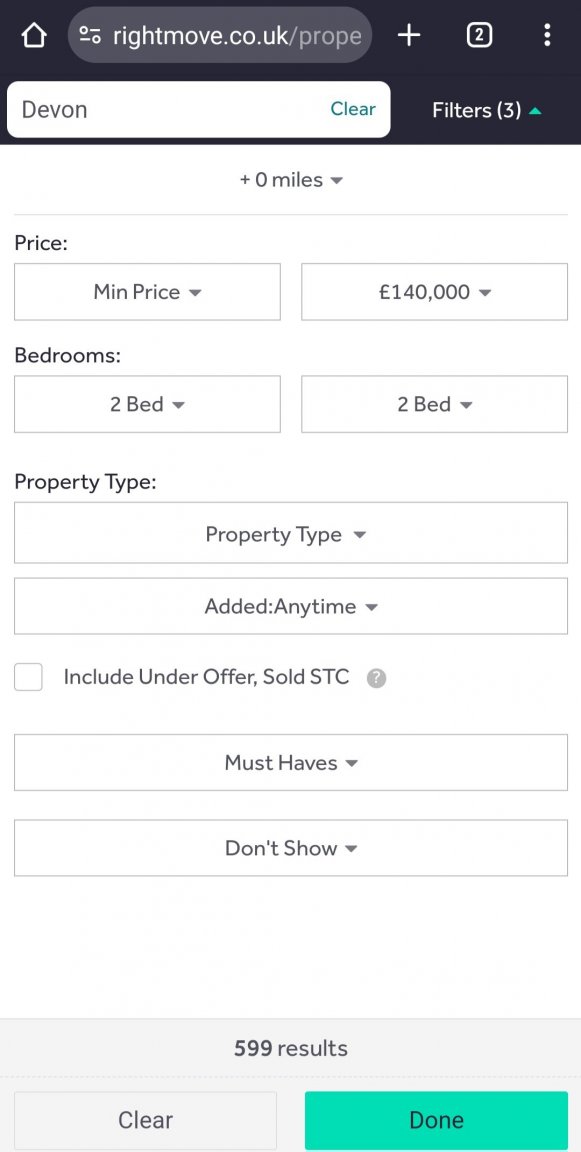The image size is (581, 1152).
Task: Open the Min Price dropdown
Action: [147, 292]
